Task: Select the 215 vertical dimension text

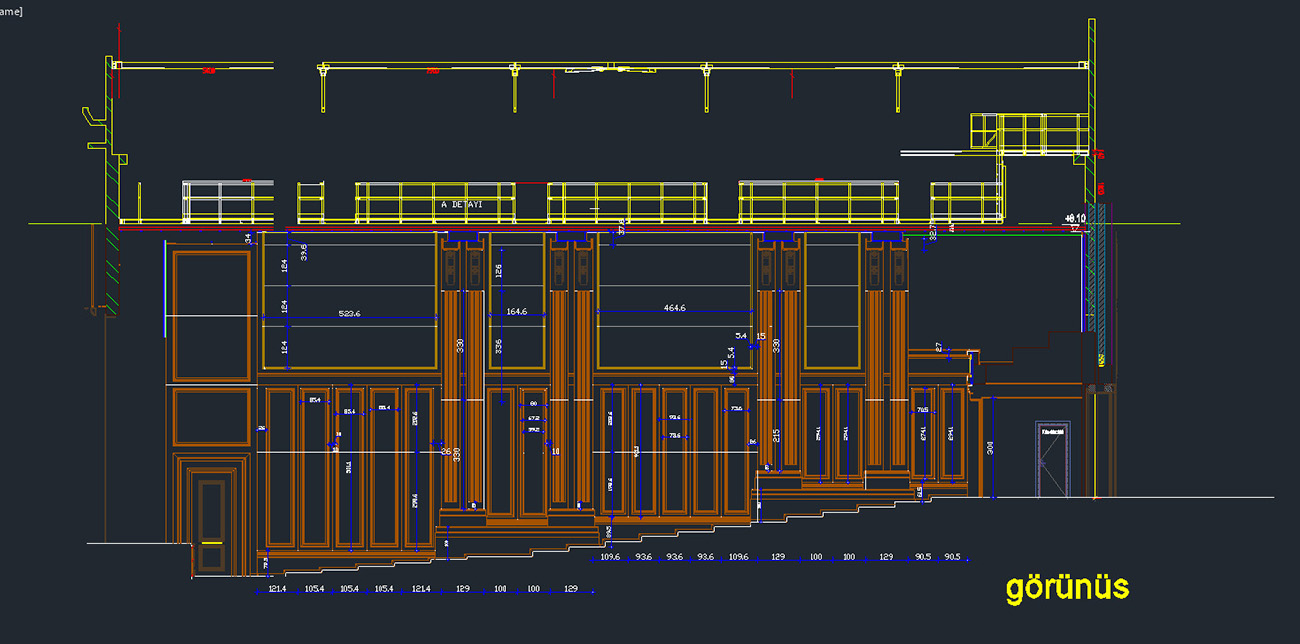Action: 776,436
